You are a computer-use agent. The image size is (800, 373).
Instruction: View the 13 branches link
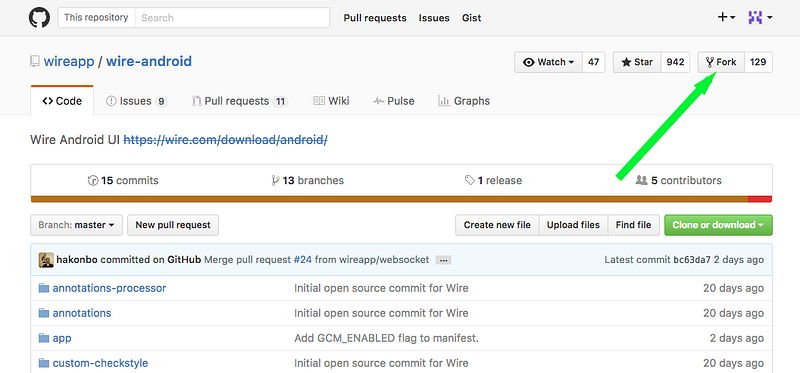tap(308, 180)
